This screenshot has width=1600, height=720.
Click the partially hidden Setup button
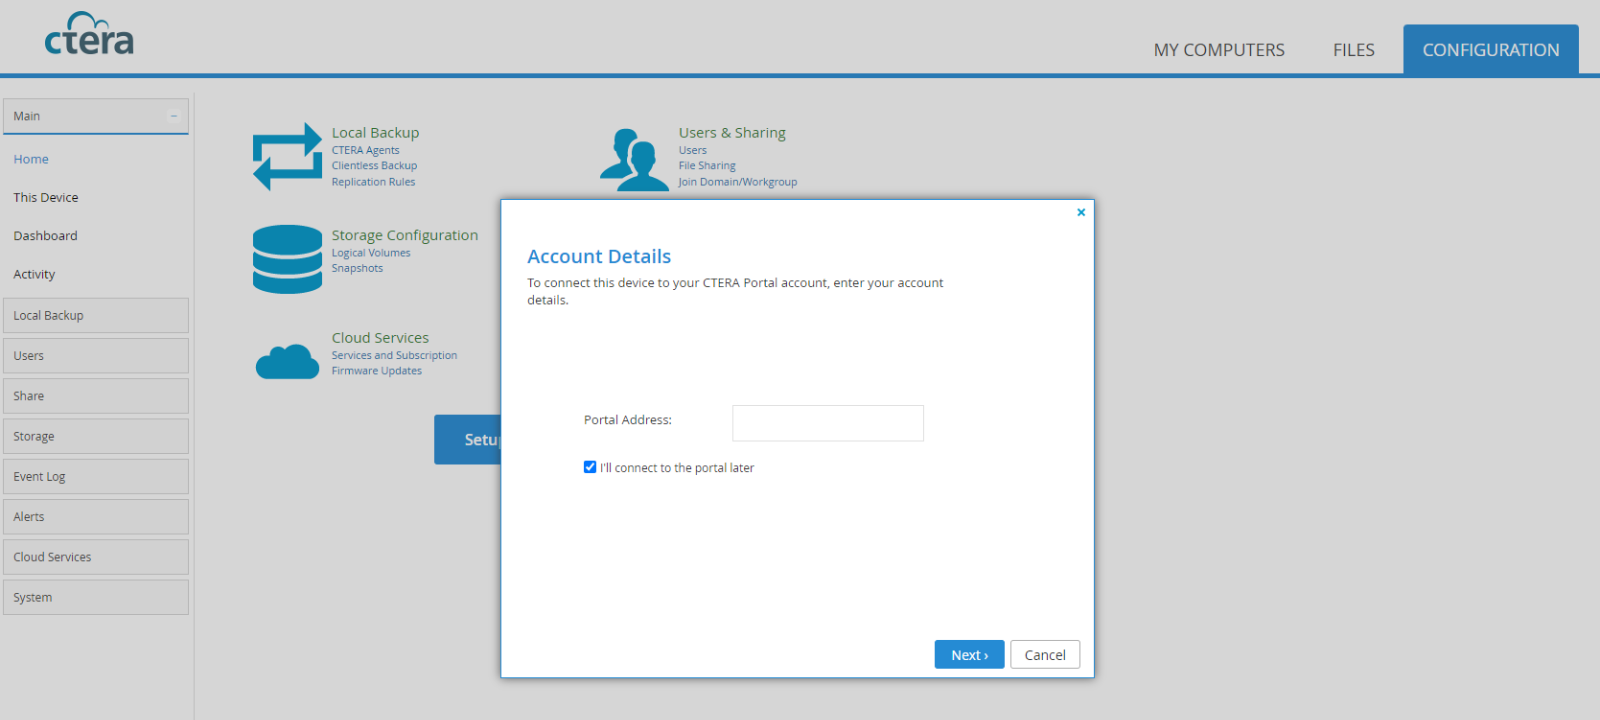pyautogui.click(x=468, y=440)
